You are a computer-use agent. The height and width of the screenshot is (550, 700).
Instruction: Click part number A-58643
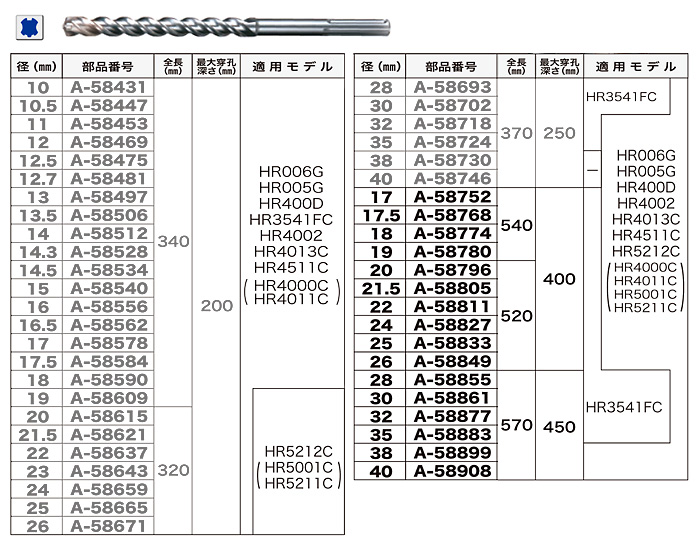coord(109,472)
